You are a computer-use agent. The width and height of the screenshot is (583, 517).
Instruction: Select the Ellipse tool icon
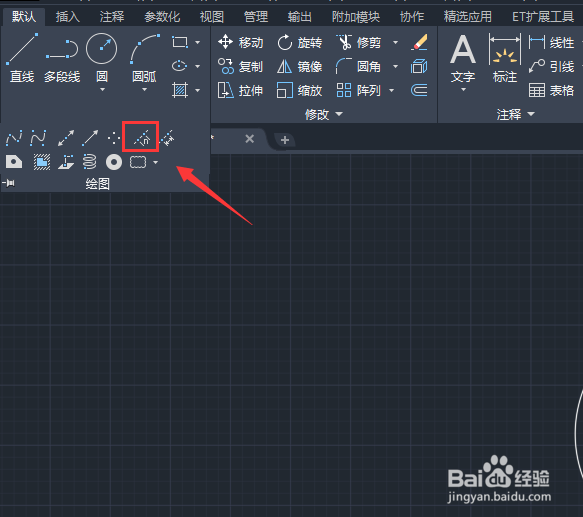click(x=180, y=66)
